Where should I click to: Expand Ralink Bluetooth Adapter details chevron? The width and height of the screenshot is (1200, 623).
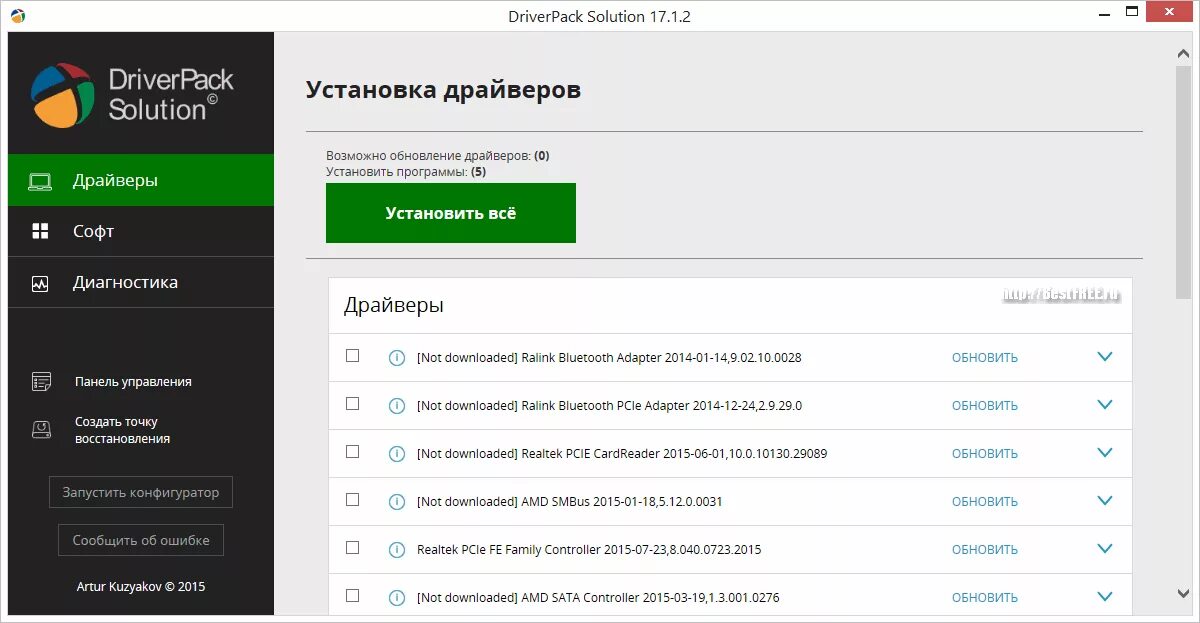pos(1105,357)
